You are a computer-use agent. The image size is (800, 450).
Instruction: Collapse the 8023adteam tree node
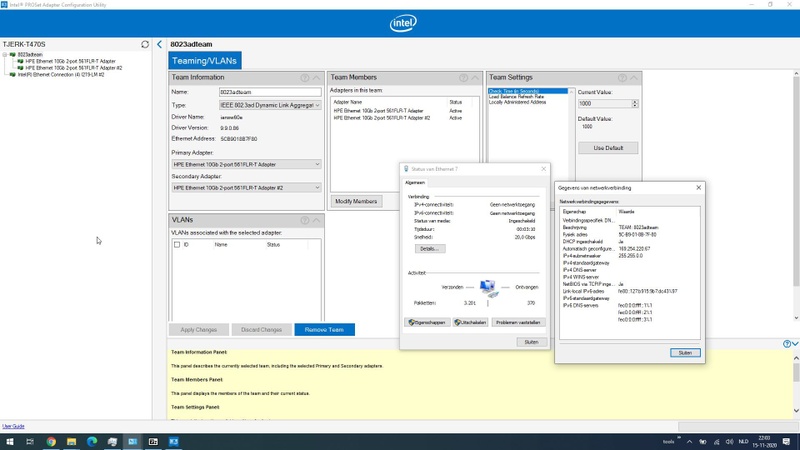tap(5, 55)
